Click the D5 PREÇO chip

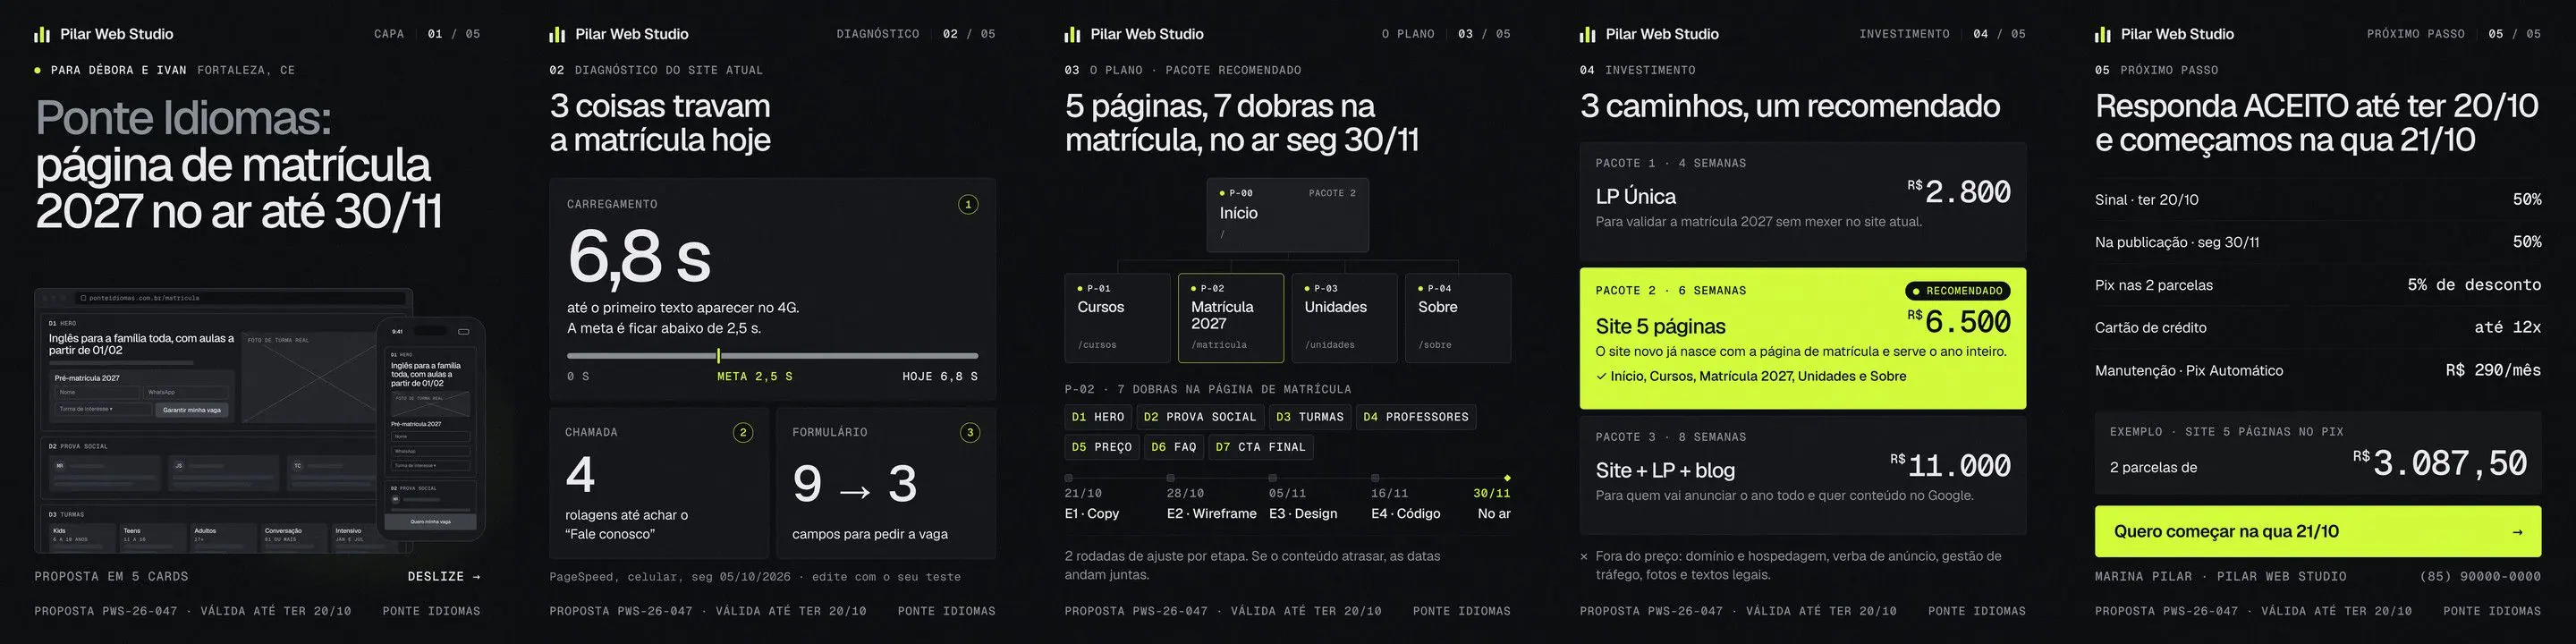(x=1102, y=447)
